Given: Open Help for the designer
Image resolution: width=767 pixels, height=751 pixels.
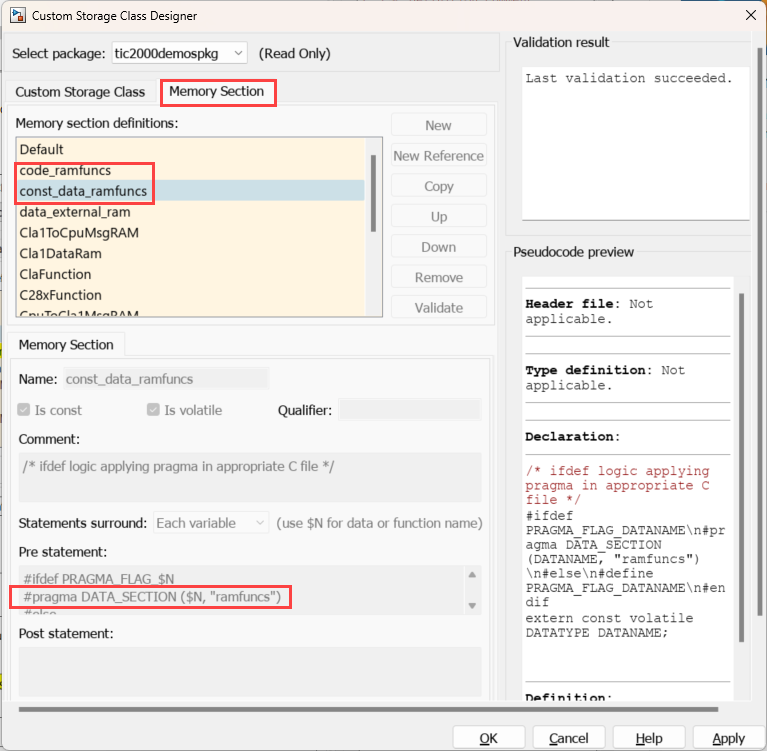Looking at the screenshot, I should tap(649, 738).
